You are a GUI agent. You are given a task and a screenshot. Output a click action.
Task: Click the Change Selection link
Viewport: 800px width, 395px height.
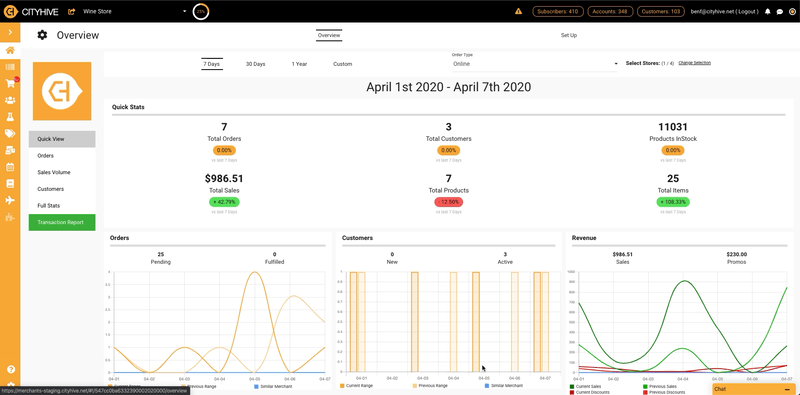click(x=694, y=63)
